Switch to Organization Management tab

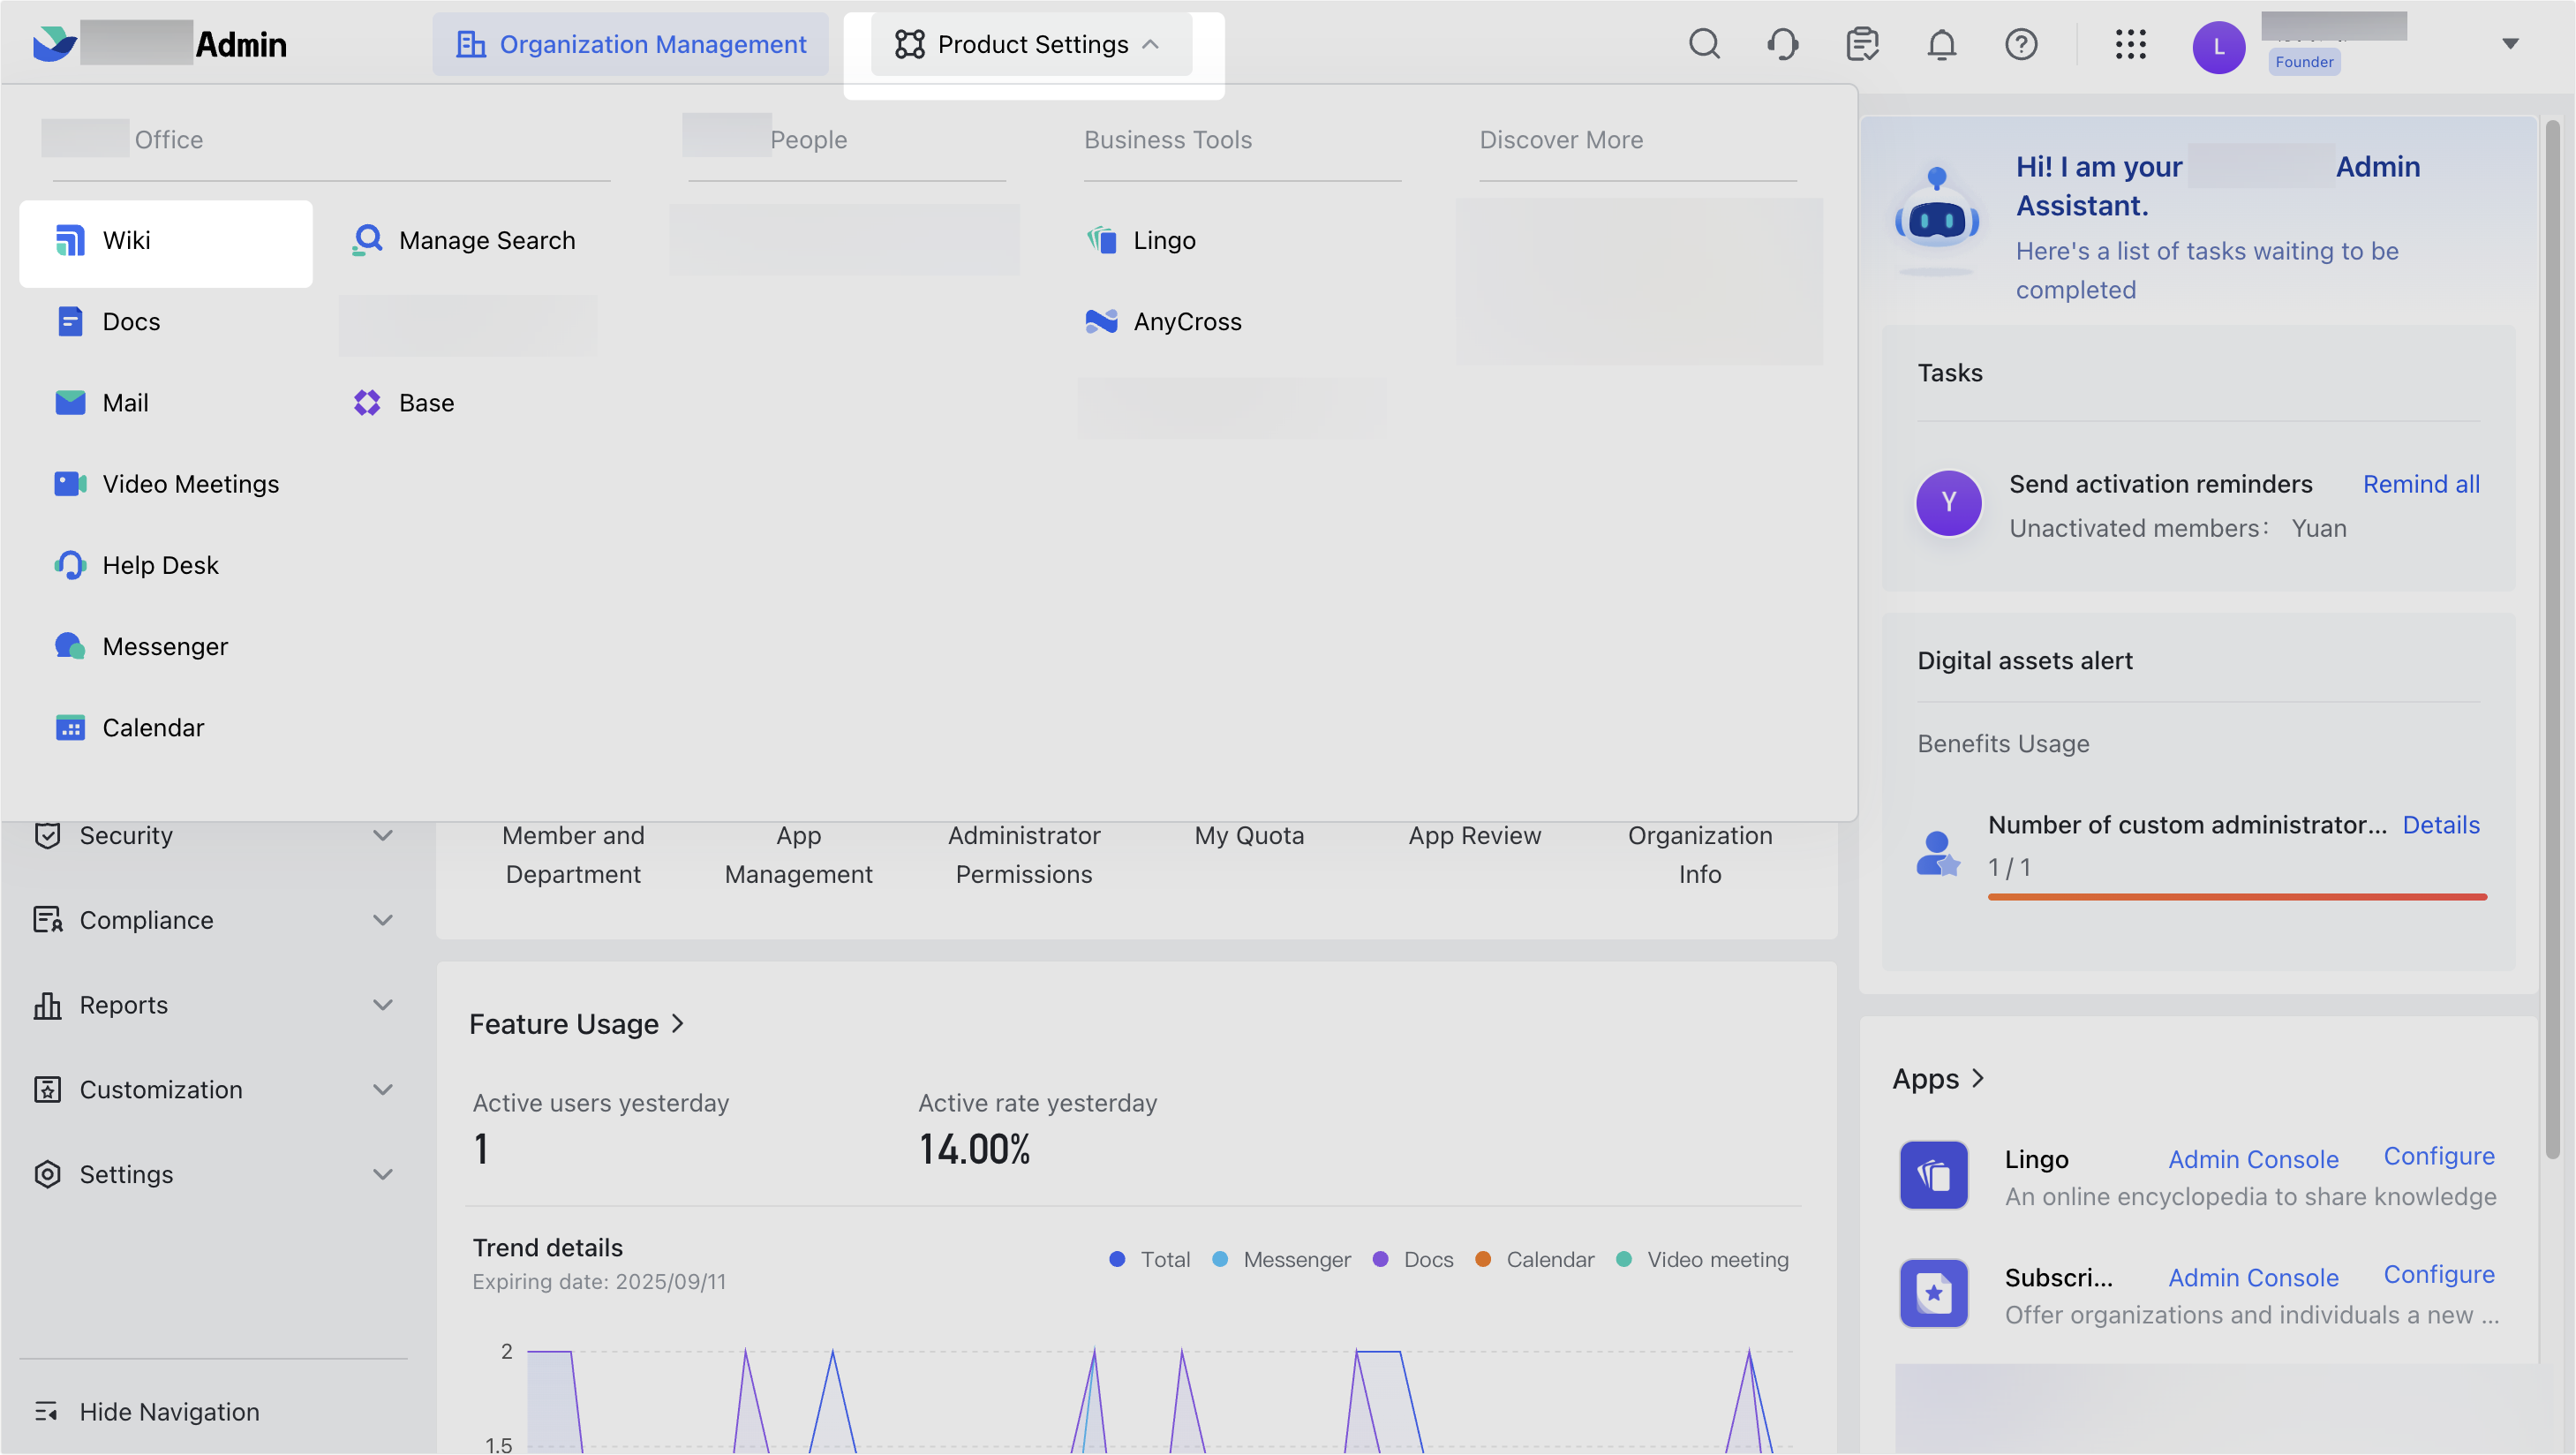(x=630, y=44)
